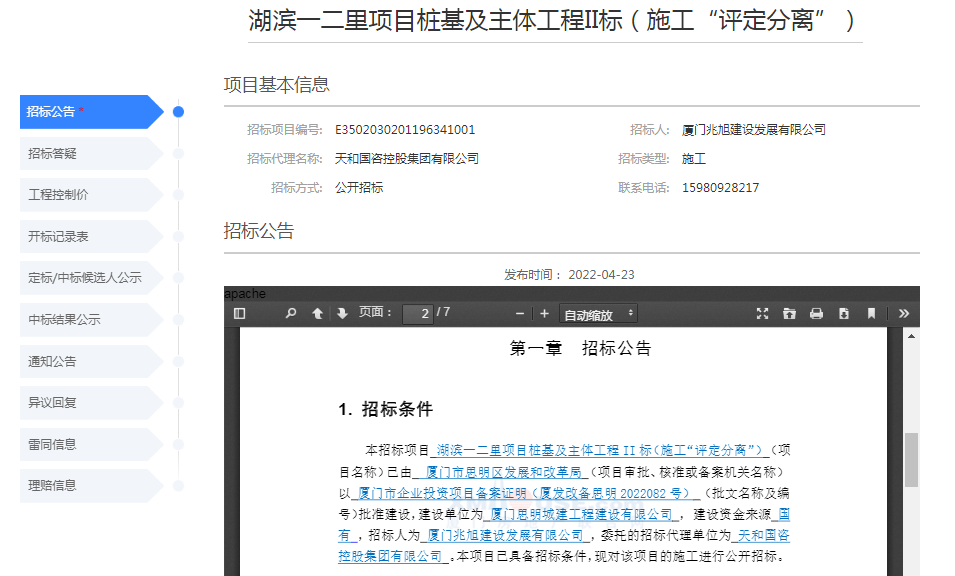Print the PDF document
This screenshot has width=955, height=576.
816,314
